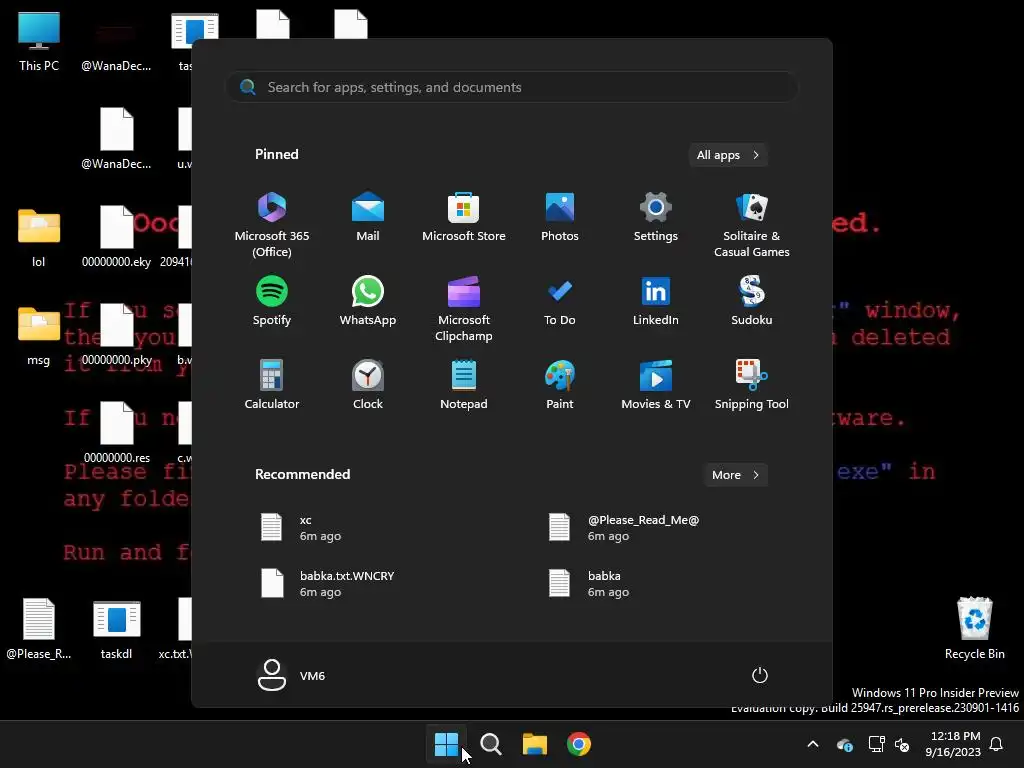This screenshot has width=1024, height=768.
Task: Open Microsoft Clipchamp
Action: [x=464, y=309]
